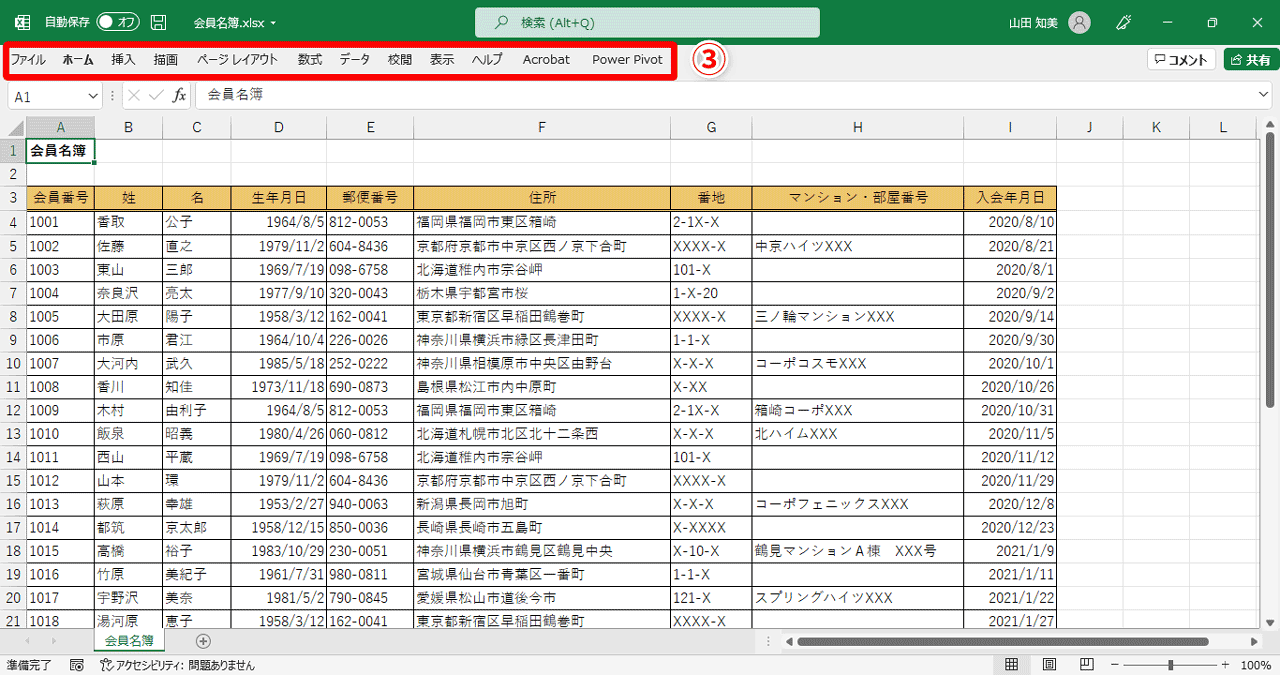Open the Name Box dropdown
Viewport: 1280px width, 675px height.
point(95,93)
